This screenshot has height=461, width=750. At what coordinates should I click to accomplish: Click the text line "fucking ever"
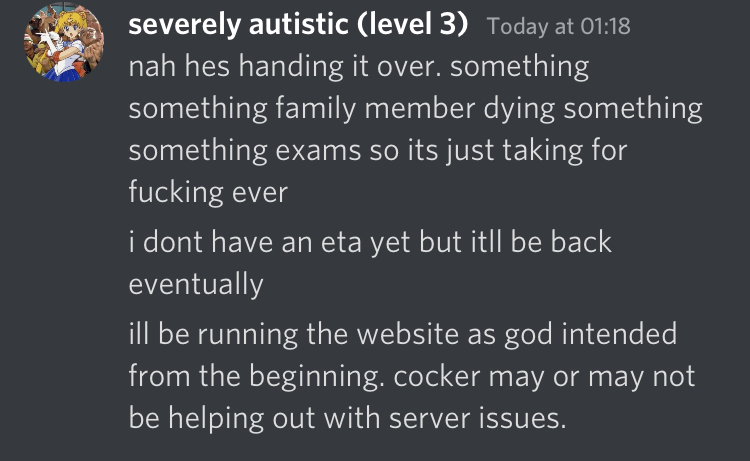pos(208,191)
